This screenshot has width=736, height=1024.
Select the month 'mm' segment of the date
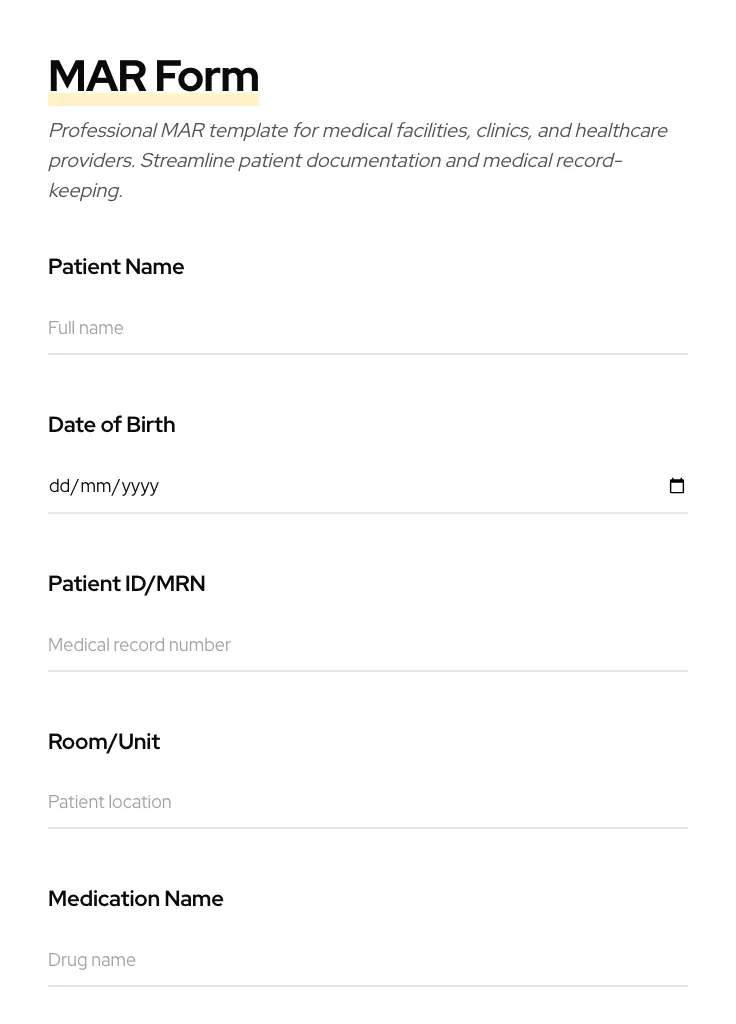click(x=95, y=486)
